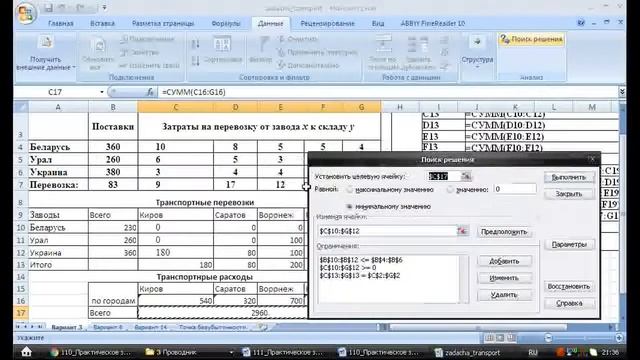Click the Выполнить button
This screenshot has height=360, width=640.
pyautogui.click(x=569, y=178)
